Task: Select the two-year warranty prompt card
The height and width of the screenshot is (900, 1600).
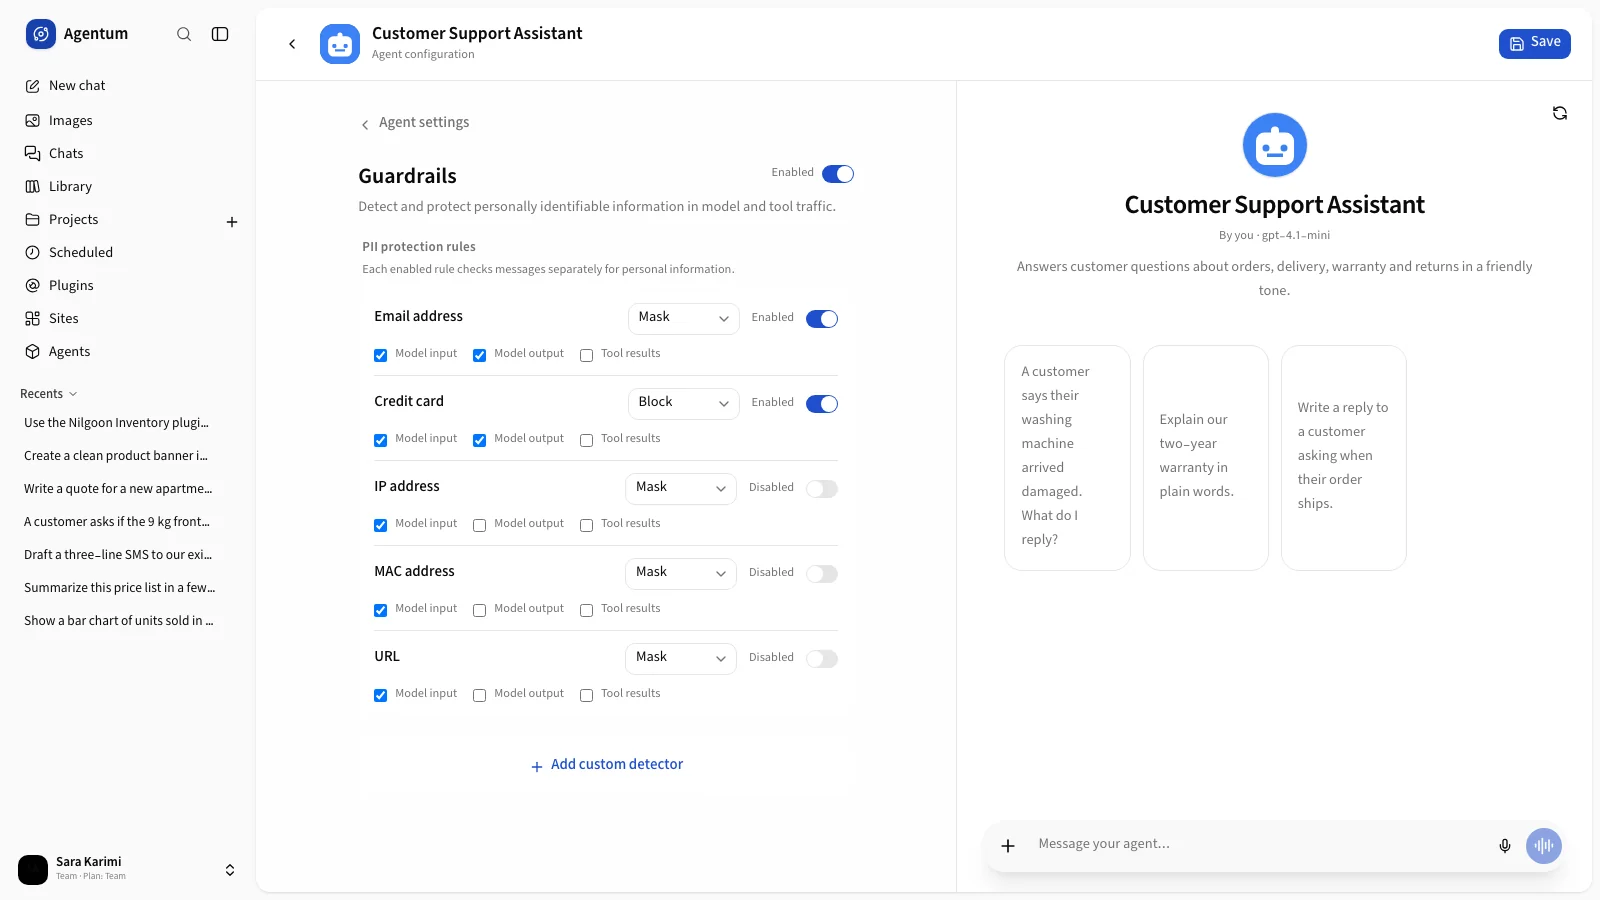Action: coord(1206,458)
